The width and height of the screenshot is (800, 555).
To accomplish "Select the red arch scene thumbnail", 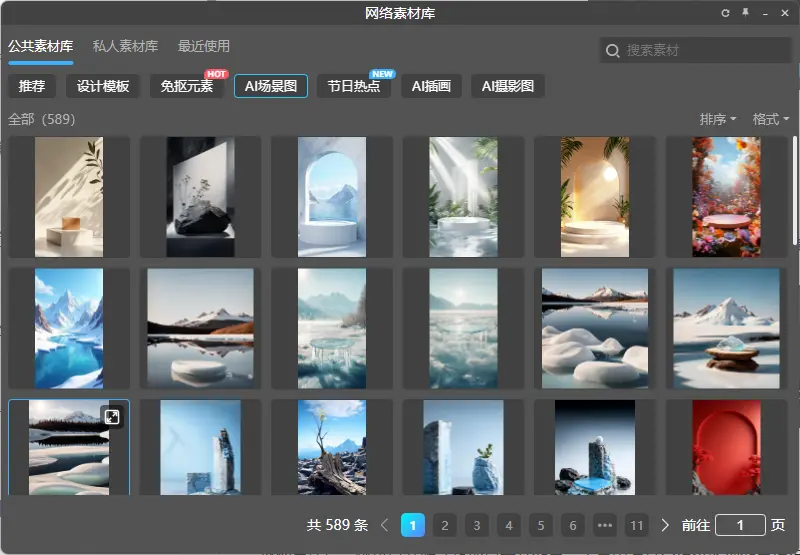I will pos(726,447).
